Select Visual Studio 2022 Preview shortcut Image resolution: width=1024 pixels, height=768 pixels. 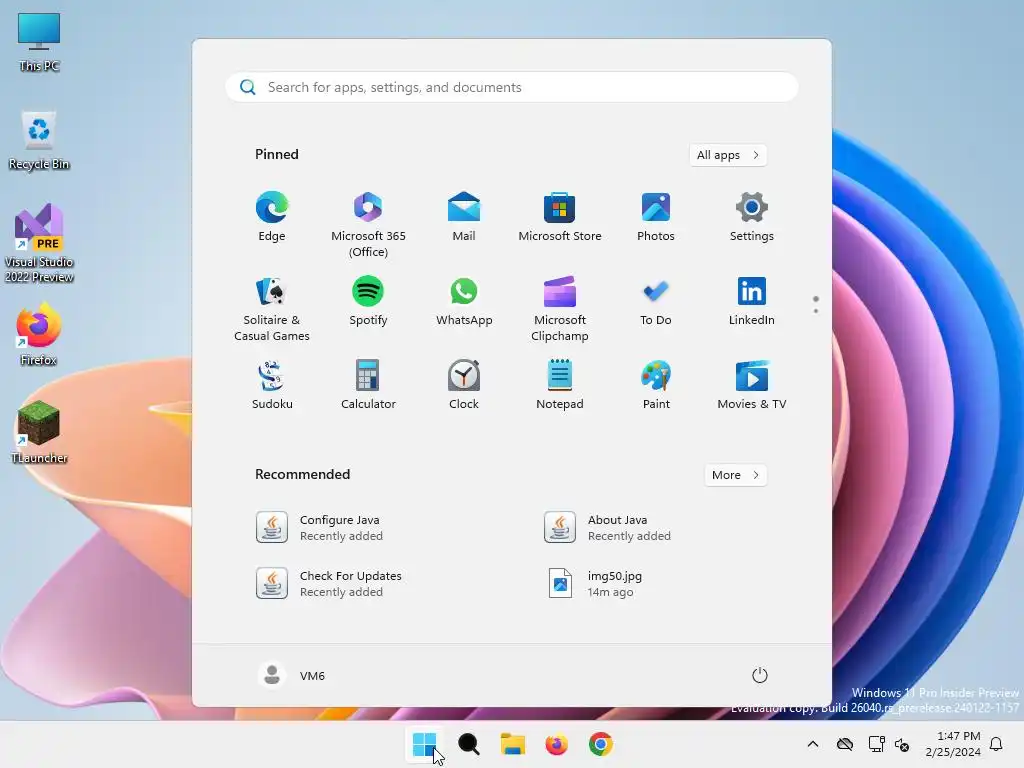tap(39, 243)
